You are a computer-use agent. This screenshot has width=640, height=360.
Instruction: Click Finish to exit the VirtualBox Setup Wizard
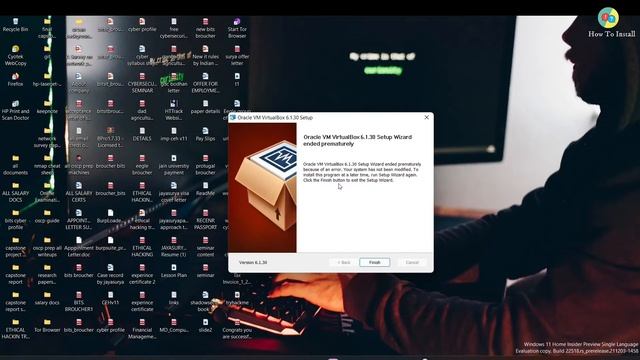(x=374, y=262)
